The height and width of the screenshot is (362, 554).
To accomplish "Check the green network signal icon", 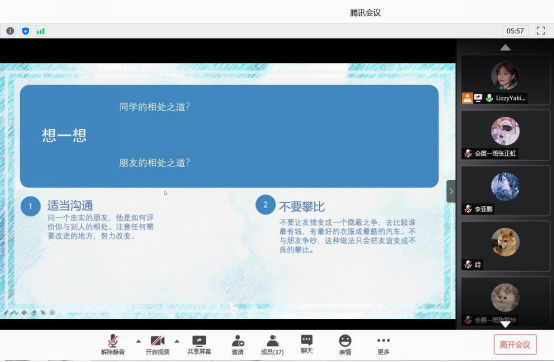I will pyautogui.click(x=41, y=31).
